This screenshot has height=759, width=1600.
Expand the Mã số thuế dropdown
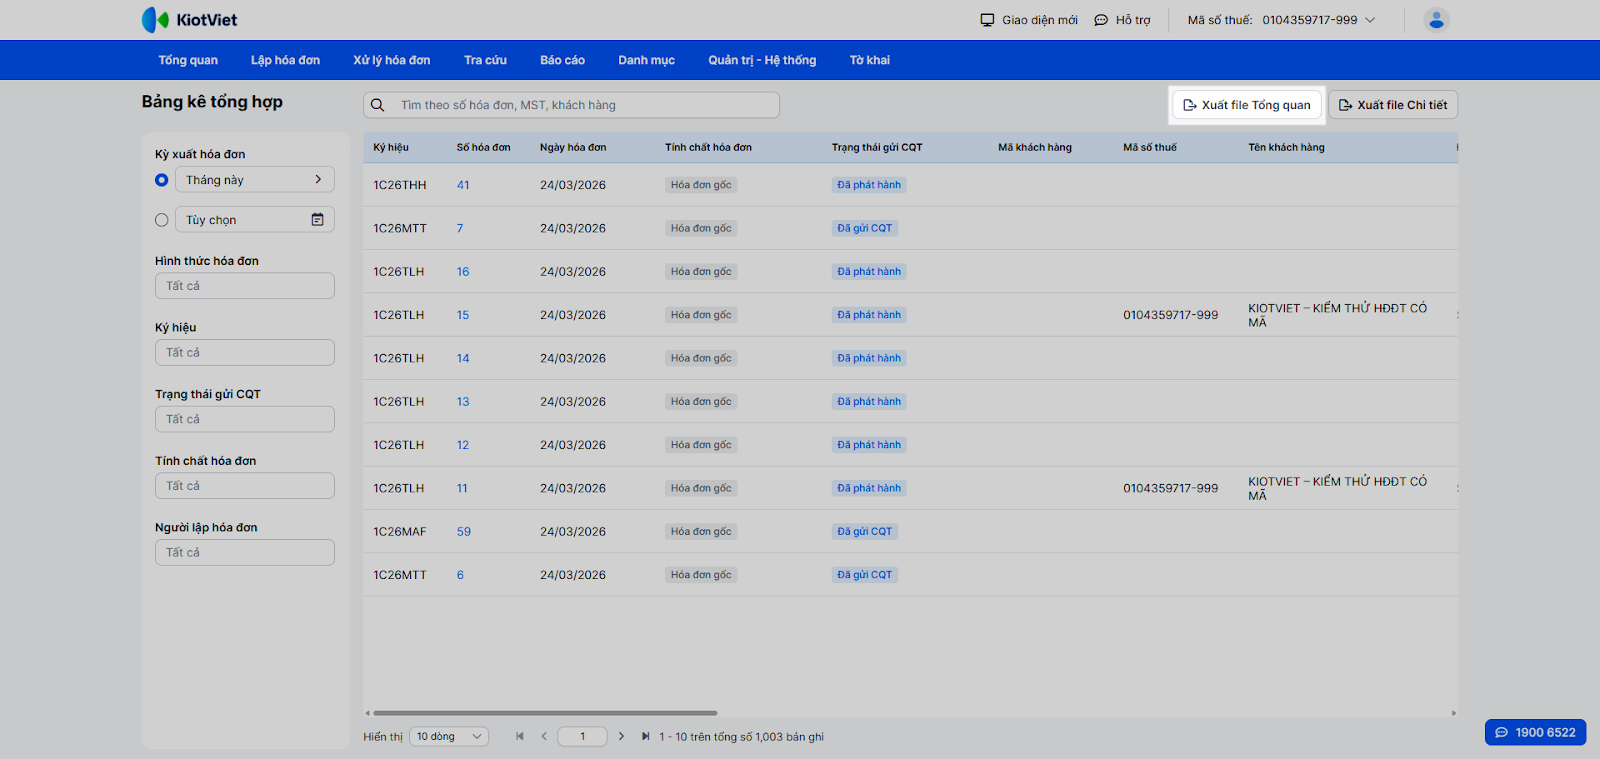(x=1370, y=20)
